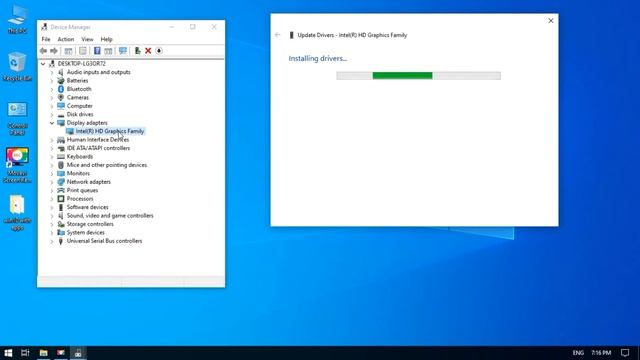Click the Forward arrow in Device Manager toolbar
This screenshot has height=360, width=640.
(x=54, y=51)
